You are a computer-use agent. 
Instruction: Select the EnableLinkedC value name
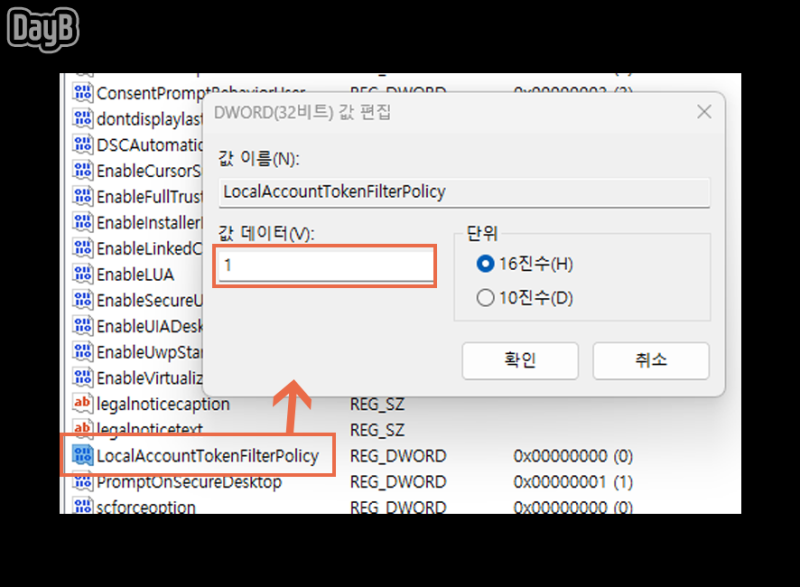tap(149, 249)
